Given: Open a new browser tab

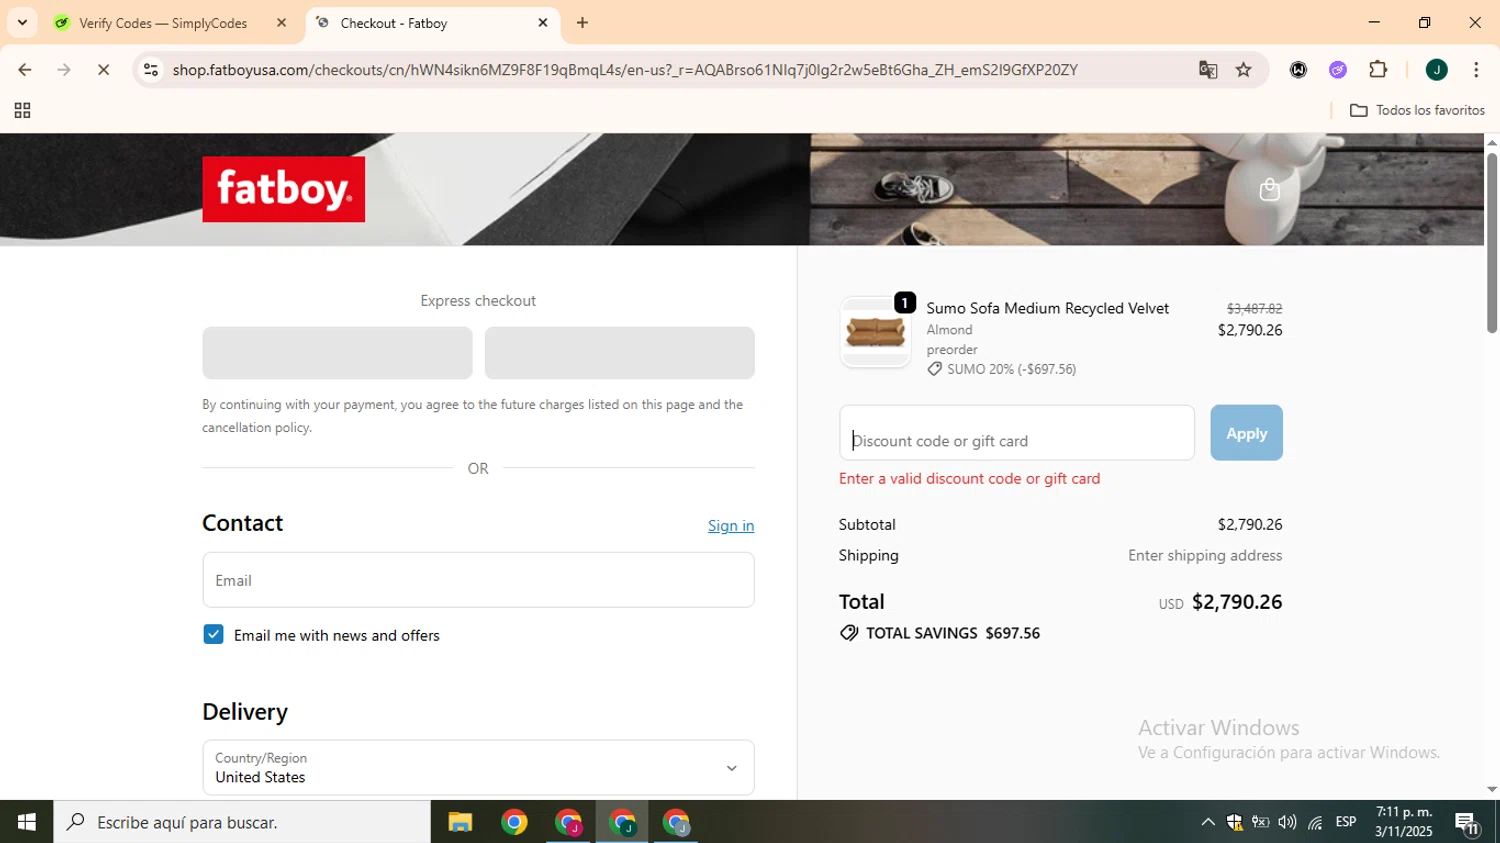Looking at the screenshot, I should [x=582, y=23].
